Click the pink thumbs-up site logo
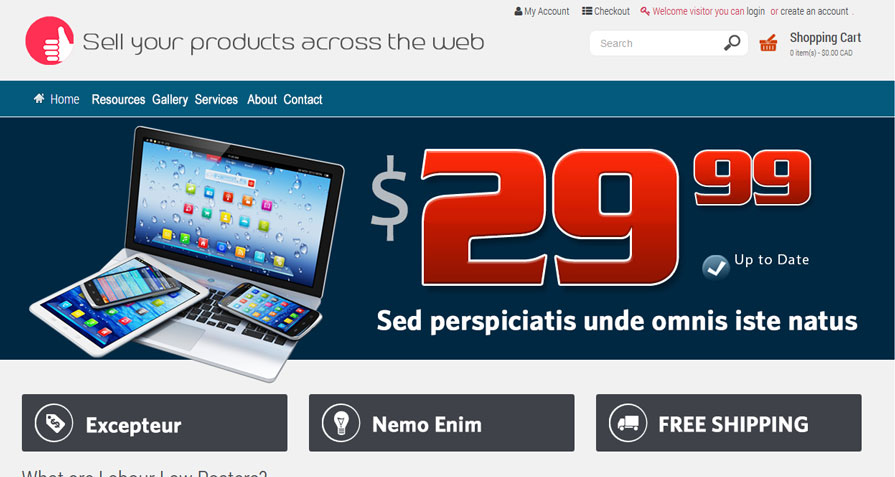The width and height of the screenshot is (895, 477). pos(50,41)
